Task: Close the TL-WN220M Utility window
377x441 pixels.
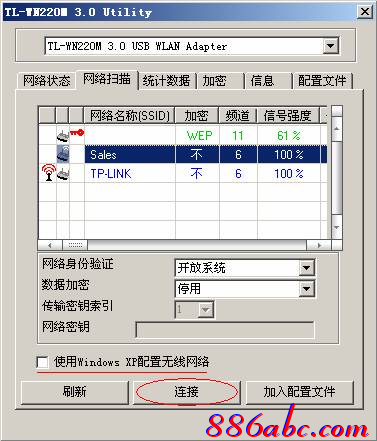Action: (x=365, y=12)
